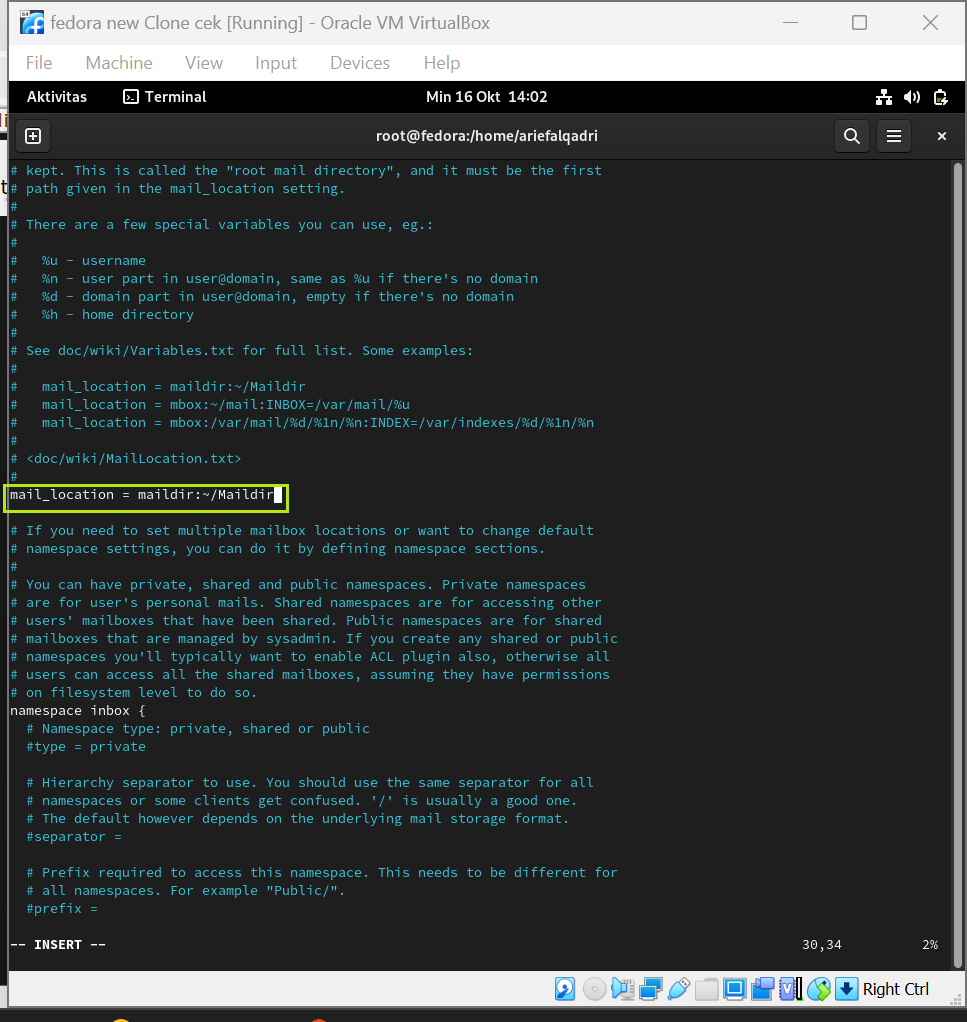Image resolution: width=967 pixels, height=1022 pixels.
Task: Click the shared folders indicator icon
Action: point(706,989)
